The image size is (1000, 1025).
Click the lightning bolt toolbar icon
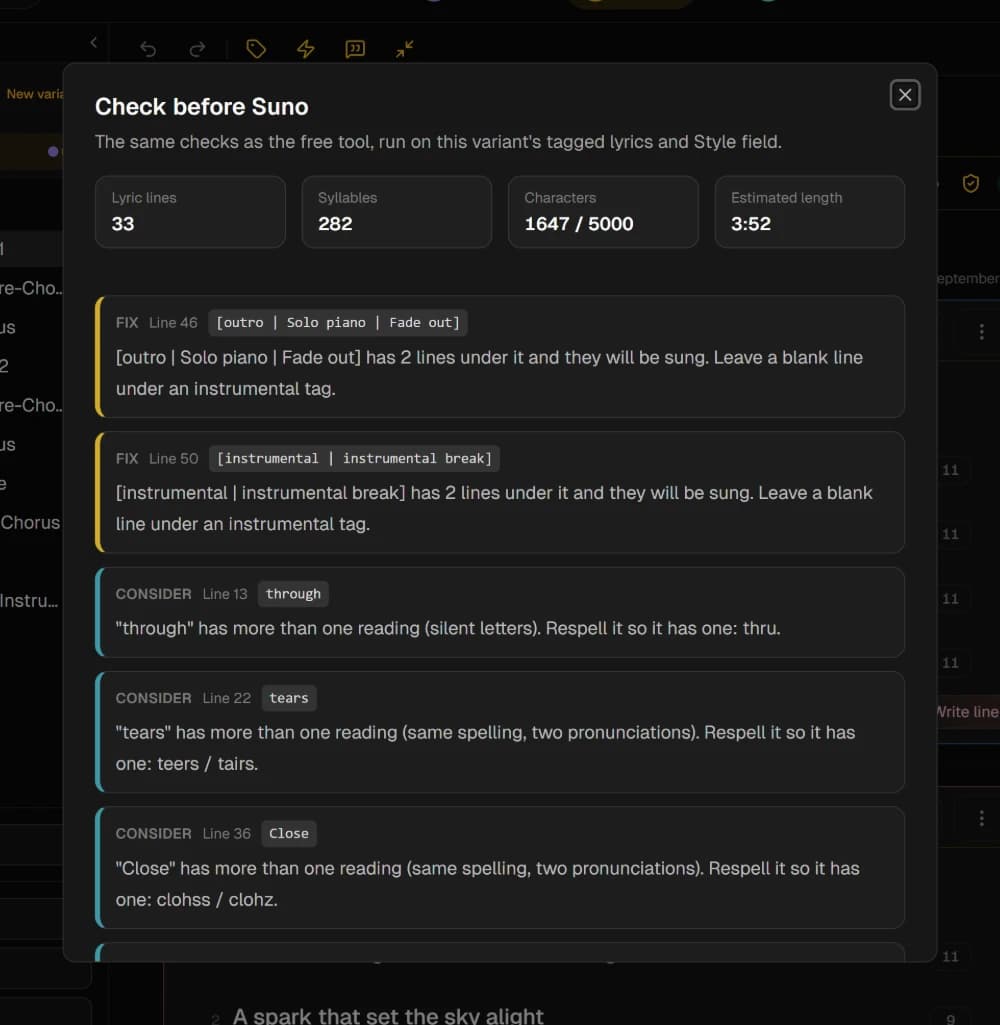pyautogui.click(x=305, y=49)
